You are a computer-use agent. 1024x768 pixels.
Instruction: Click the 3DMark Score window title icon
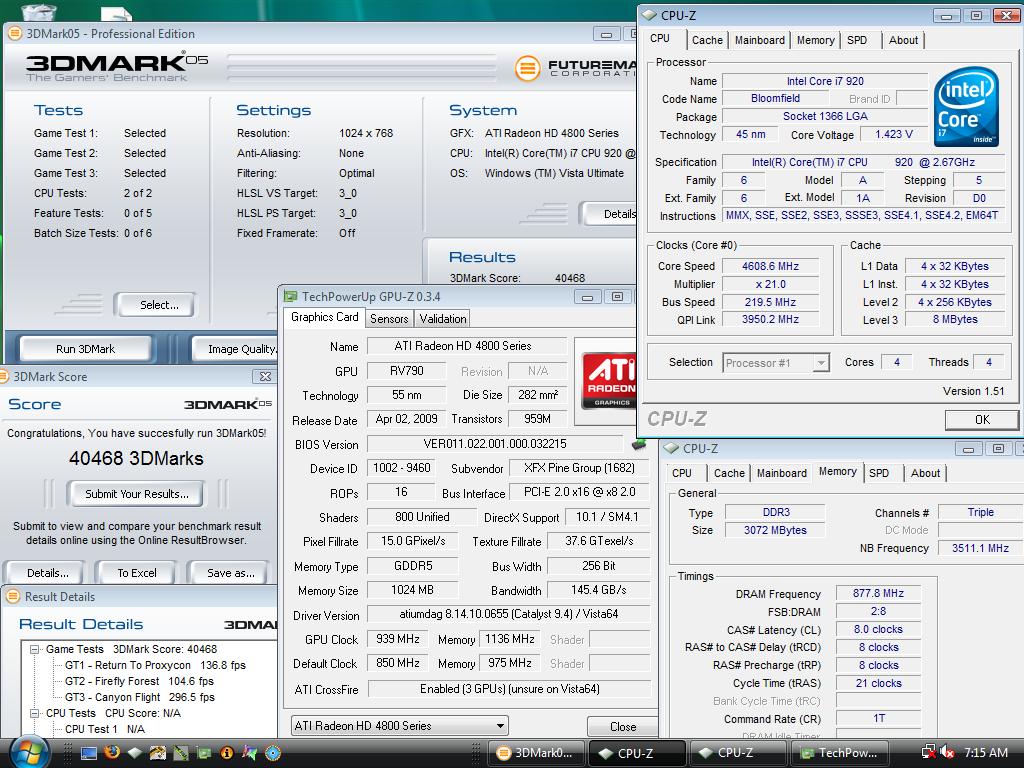pyautogui.click(x=4, y=376)
